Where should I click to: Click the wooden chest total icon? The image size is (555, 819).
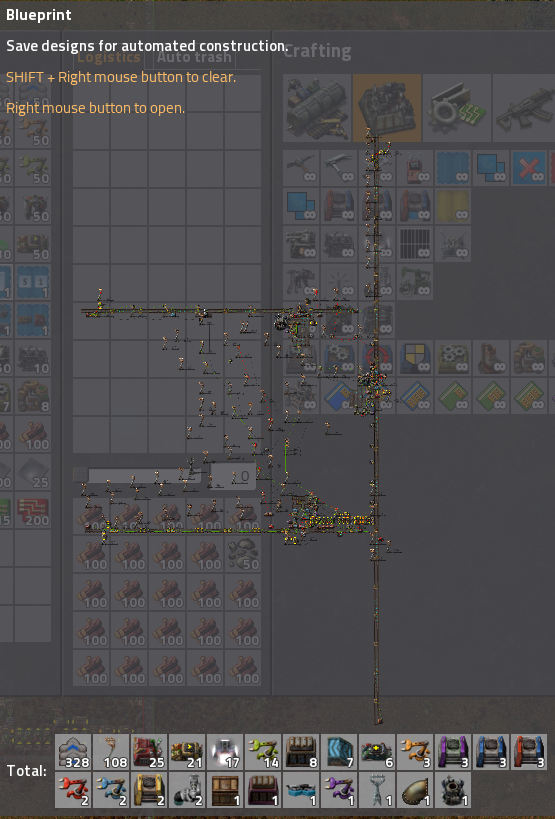point(225,790)
